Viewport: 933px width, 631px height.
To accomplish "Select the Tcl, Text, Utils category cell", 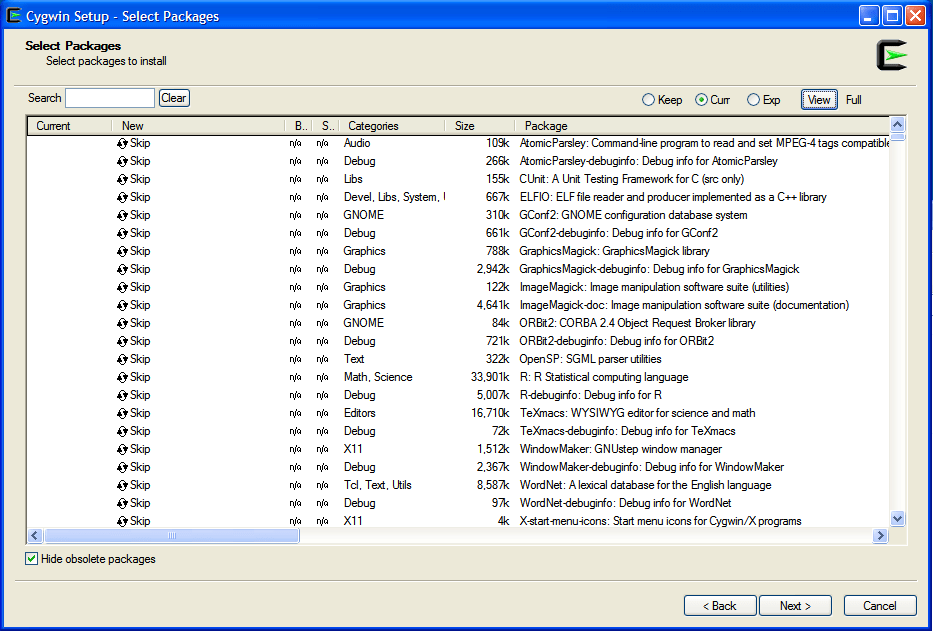I will [377, 485].
